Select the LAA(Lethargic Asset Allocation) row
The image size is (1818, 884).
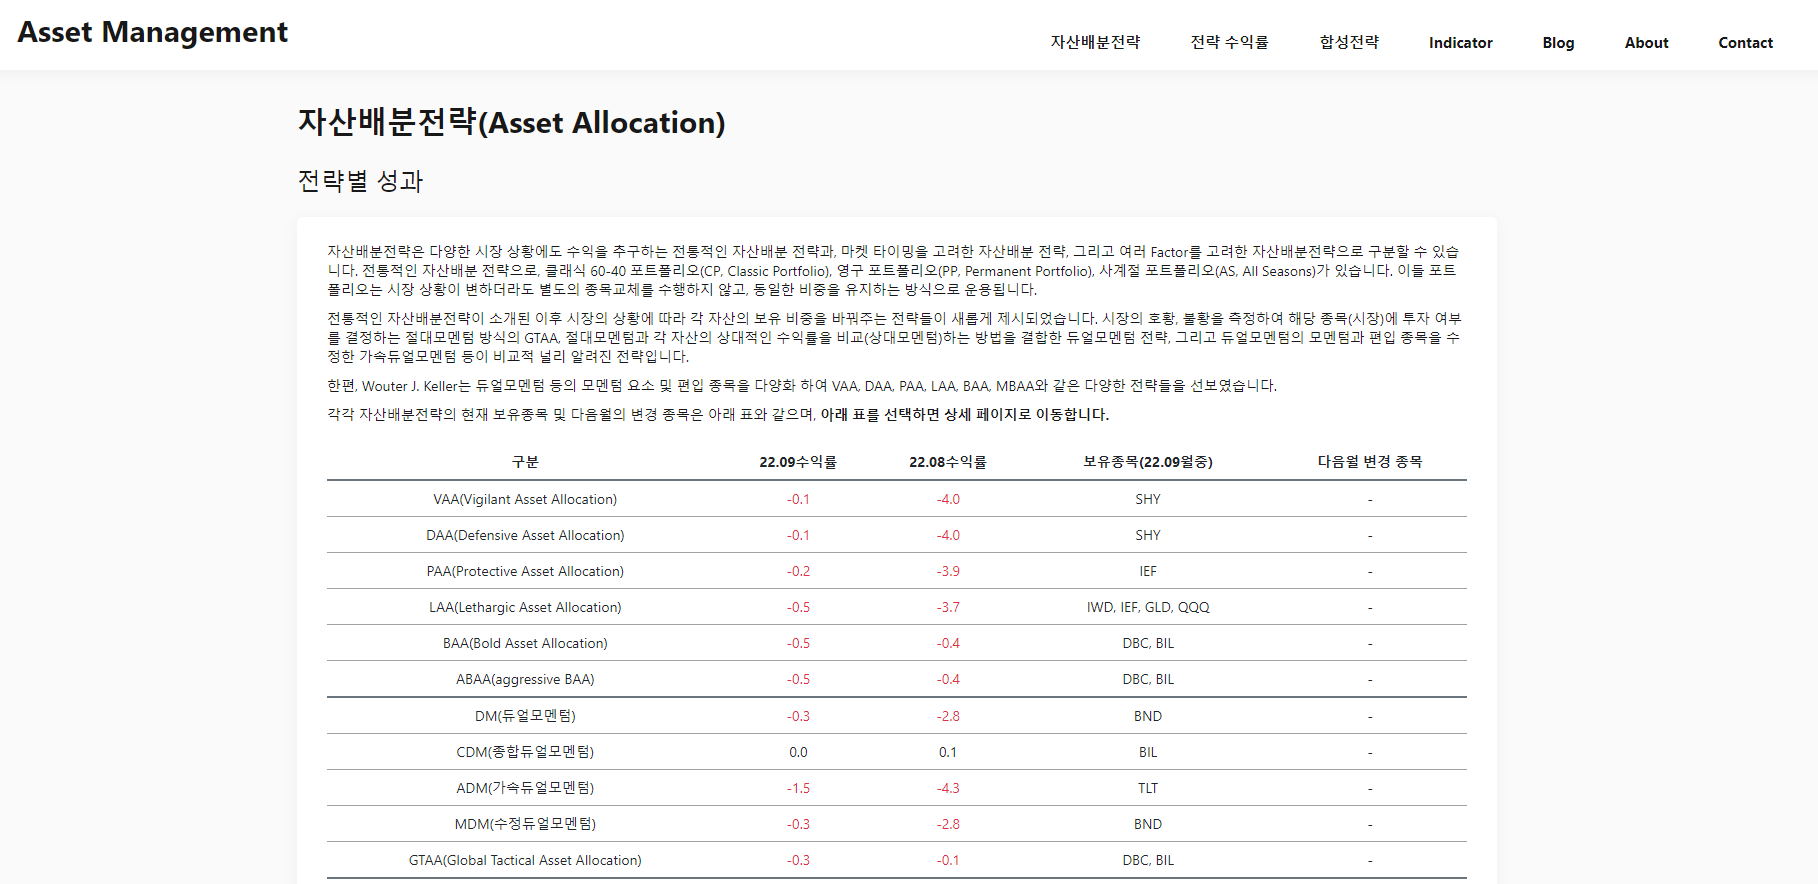pos(896,607)
